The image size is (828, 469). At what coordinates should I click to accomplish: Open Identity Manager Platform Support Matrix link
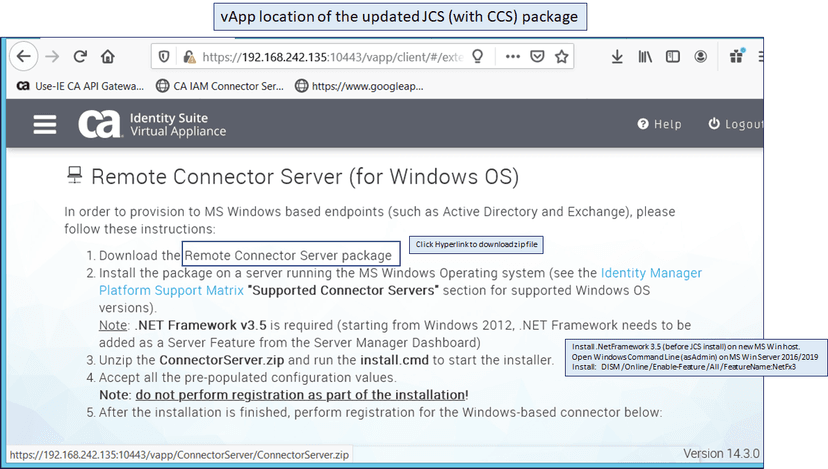(650, 272)
